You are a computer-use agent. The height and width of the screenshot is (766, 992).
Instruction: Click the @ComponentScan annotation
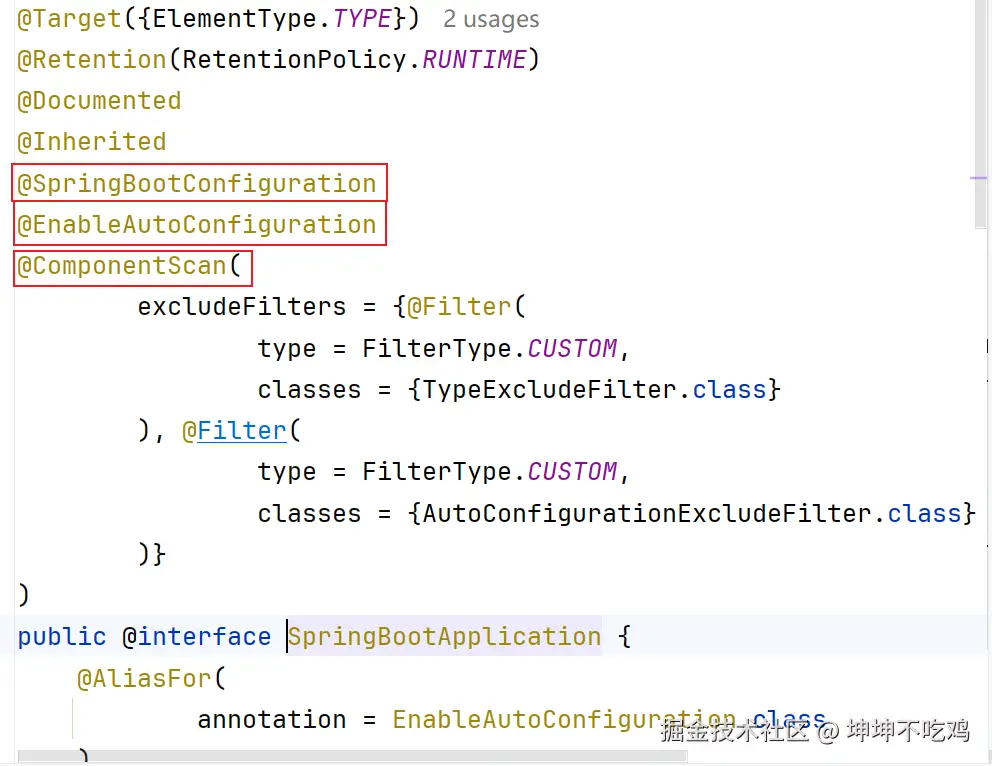point(121,266)
